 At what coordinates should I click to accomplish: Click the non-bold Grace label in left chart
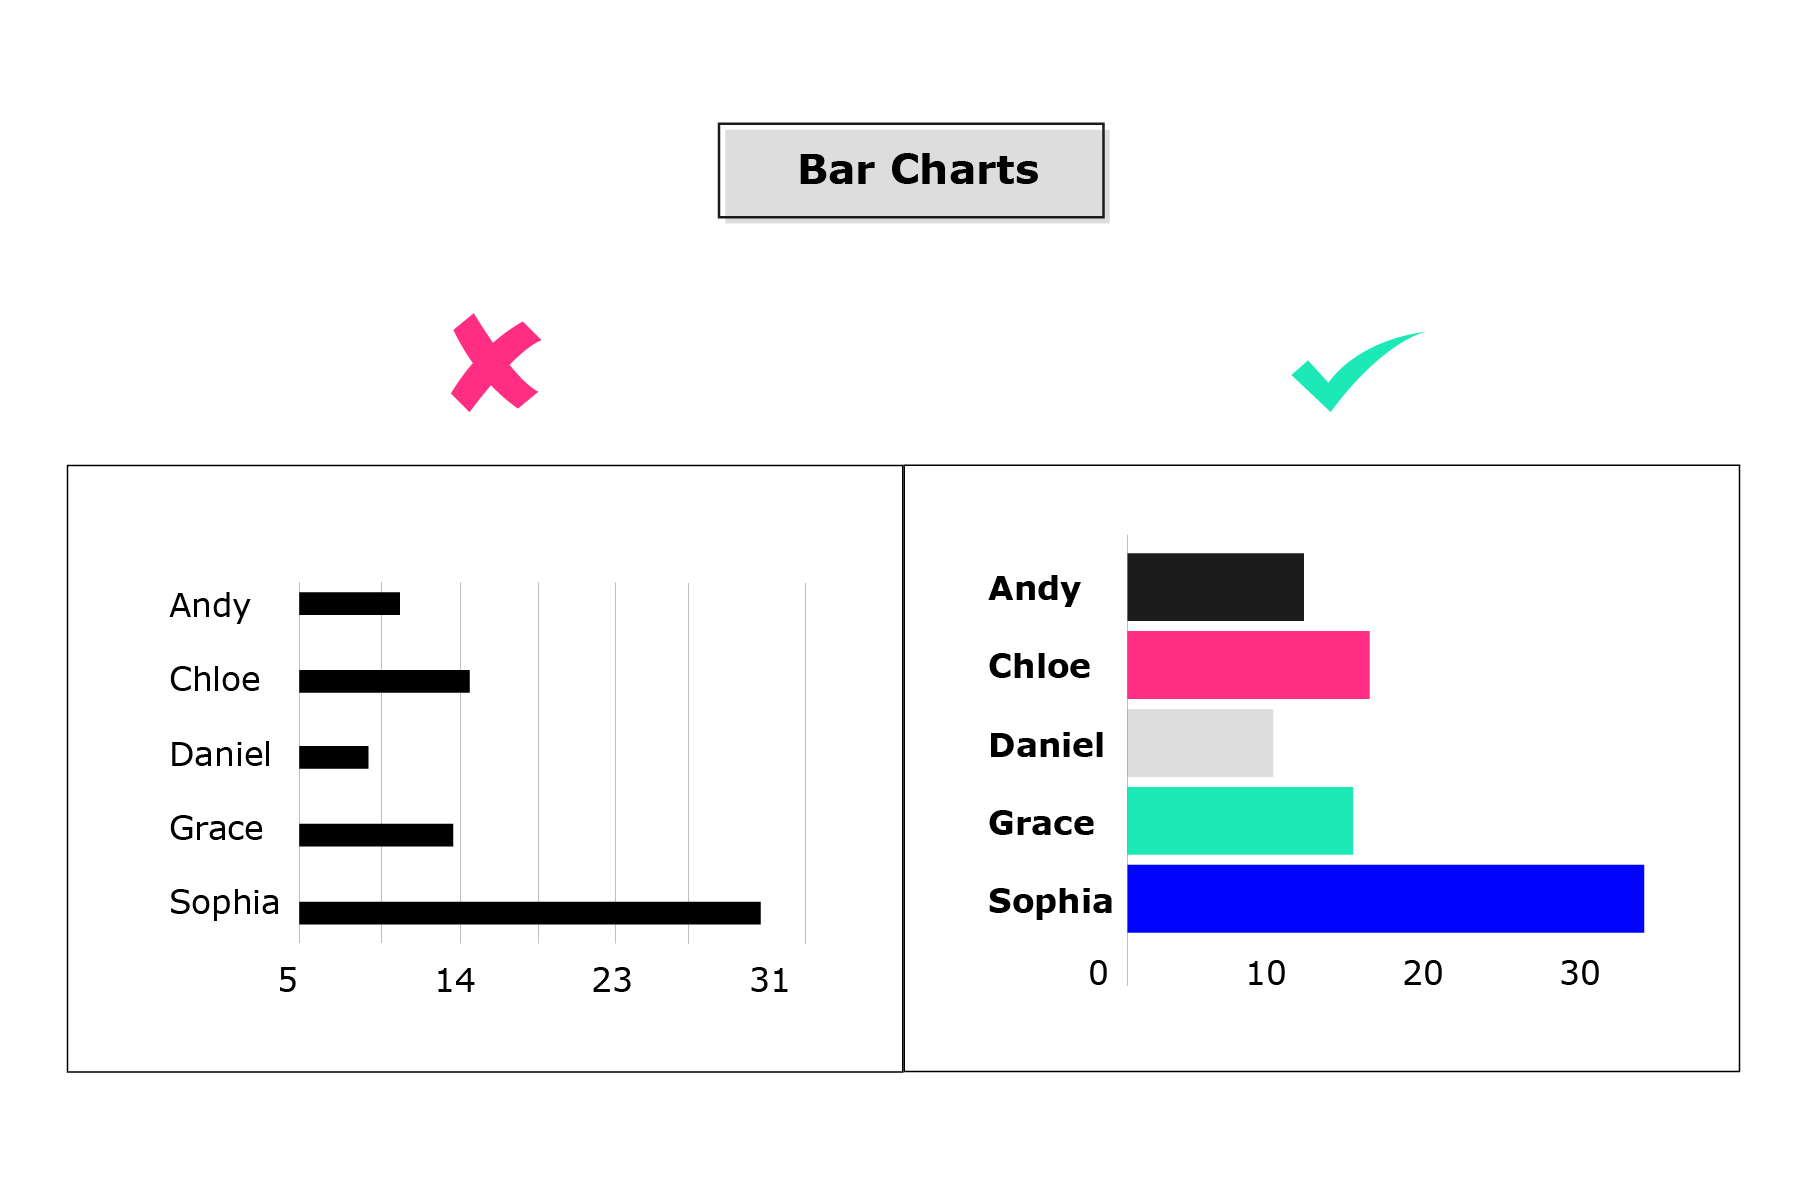(216, 828)
